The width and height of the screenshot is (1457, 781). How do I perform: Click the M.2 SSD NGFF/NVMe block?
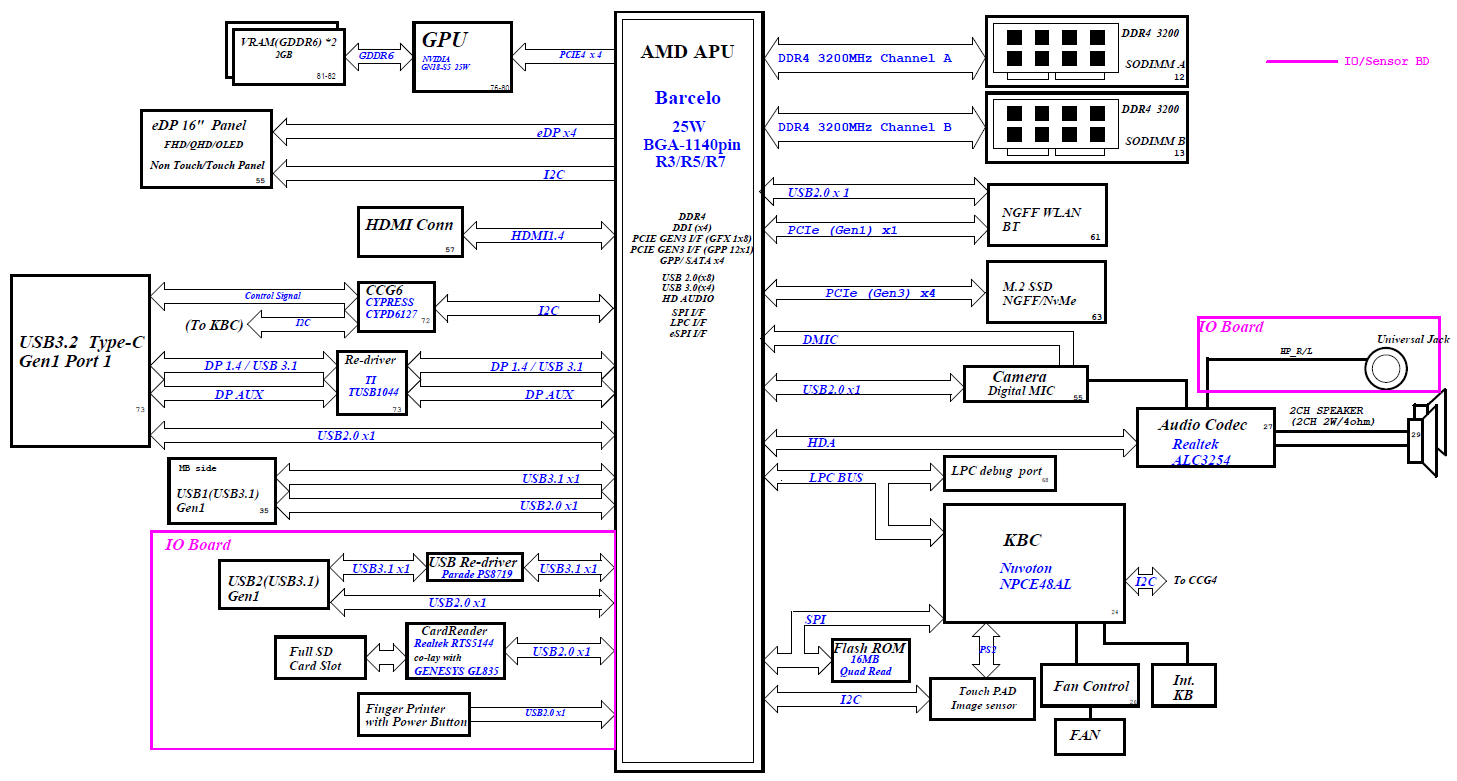click(1046, 292)
